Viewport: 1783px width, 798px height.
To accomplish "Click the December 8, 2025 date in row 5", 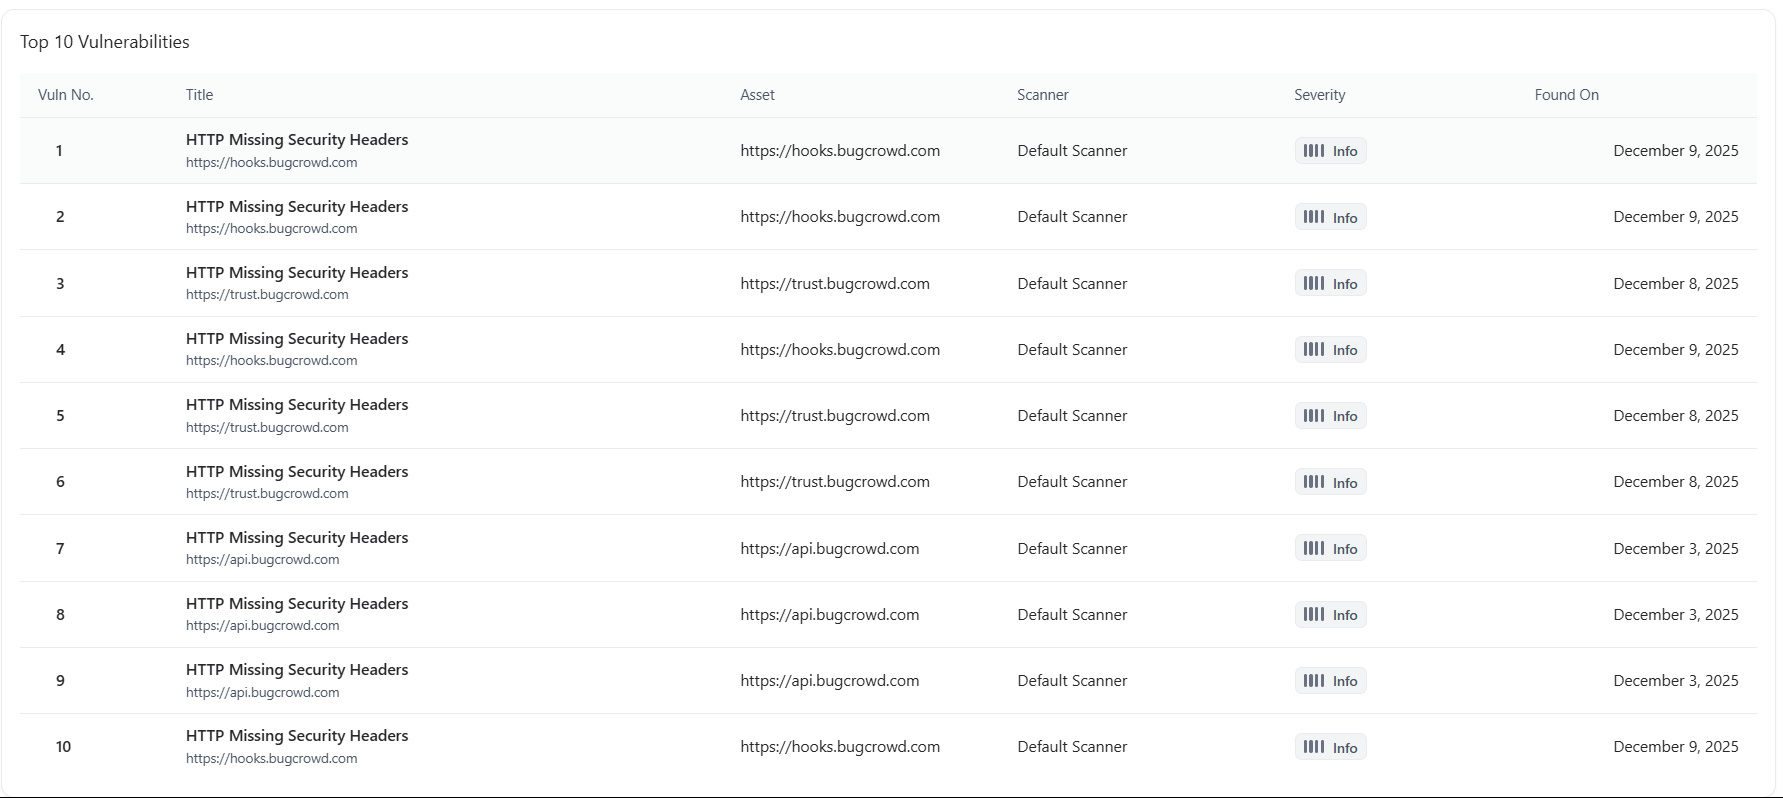I will 1676,416.
